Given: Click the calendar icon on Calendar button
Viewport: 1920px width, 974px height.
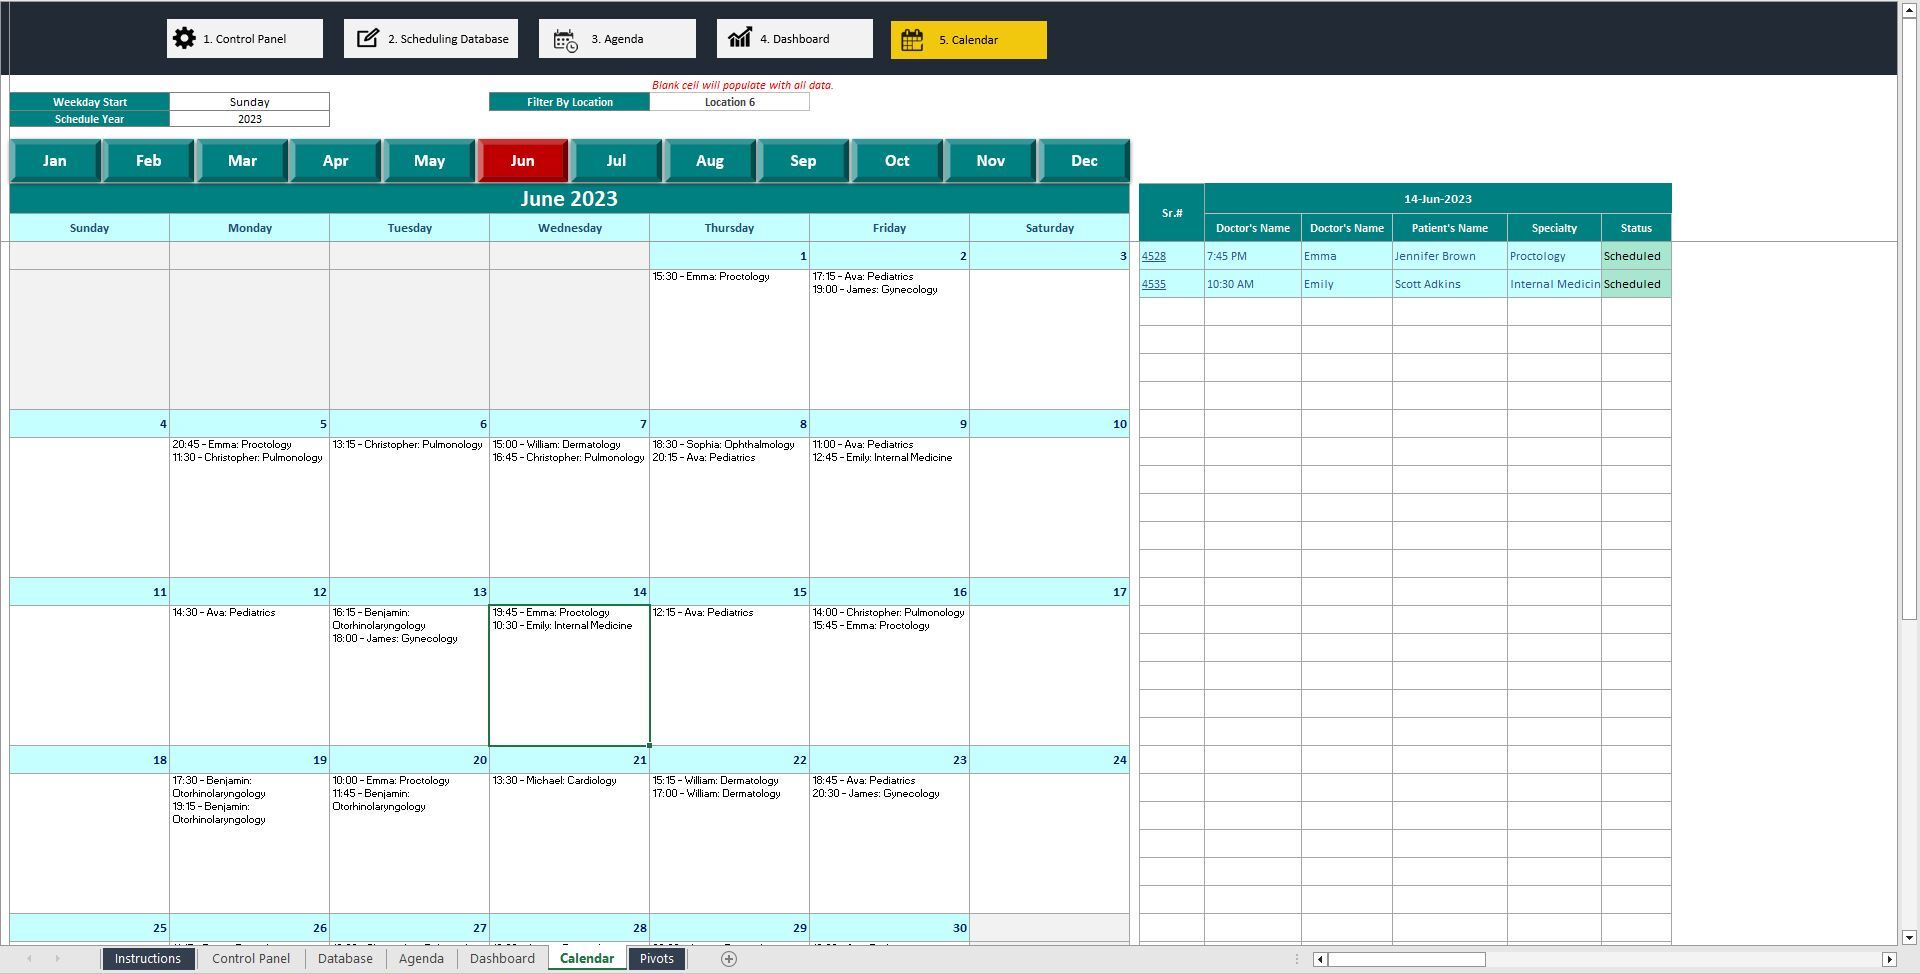Looking at the screenshot, I should tap(912, 39).
